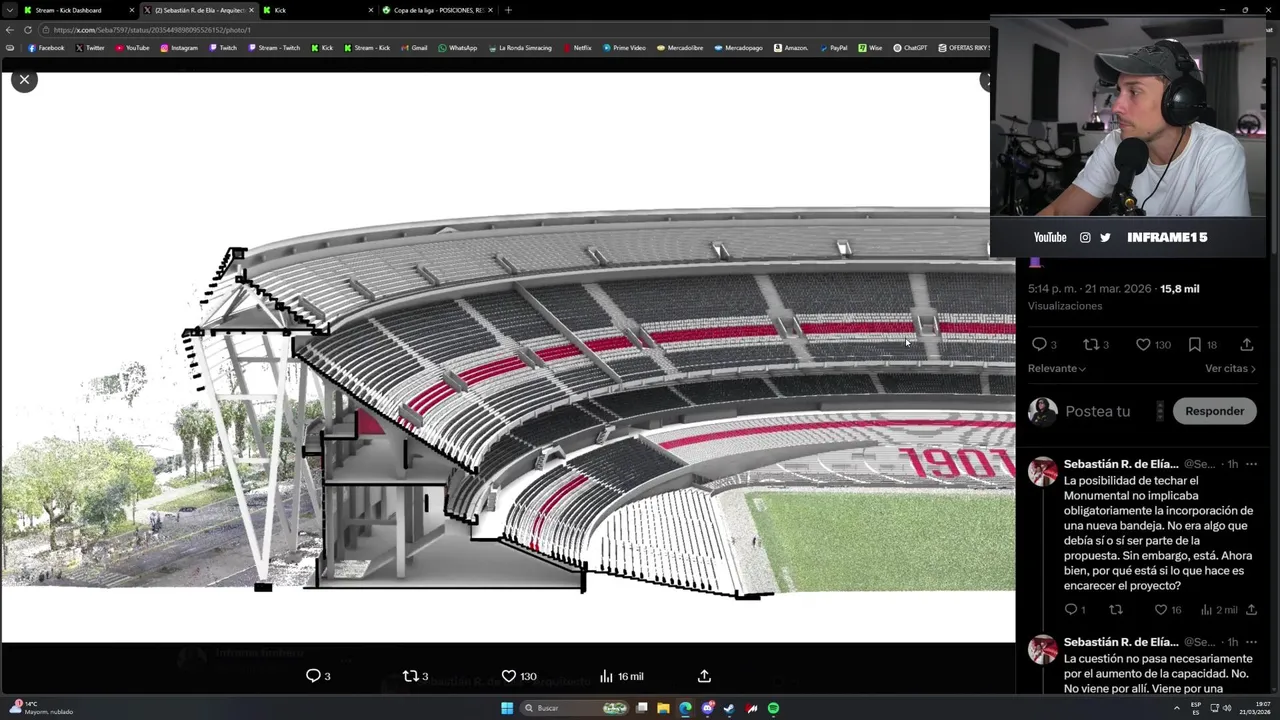The width and height of the screenshot is (1280, 720).
Task: Reply to the first thread comment
Action: pos(1070,609)
